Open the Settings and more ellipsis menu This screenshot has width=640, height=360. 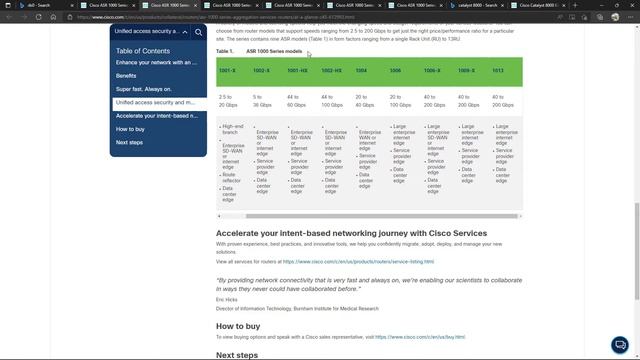click(630, 17)
